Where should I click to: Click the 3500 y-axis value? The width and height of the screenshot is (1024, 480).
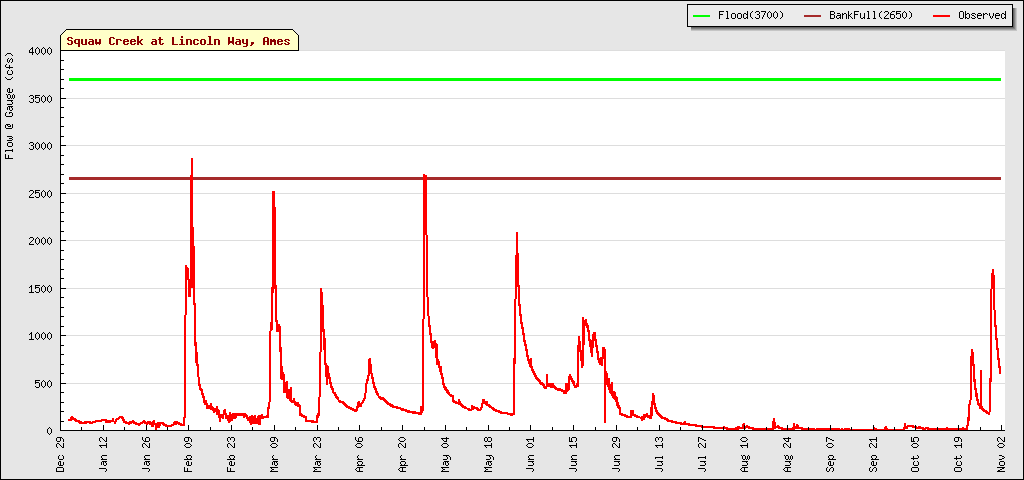(x=42, y=99)
